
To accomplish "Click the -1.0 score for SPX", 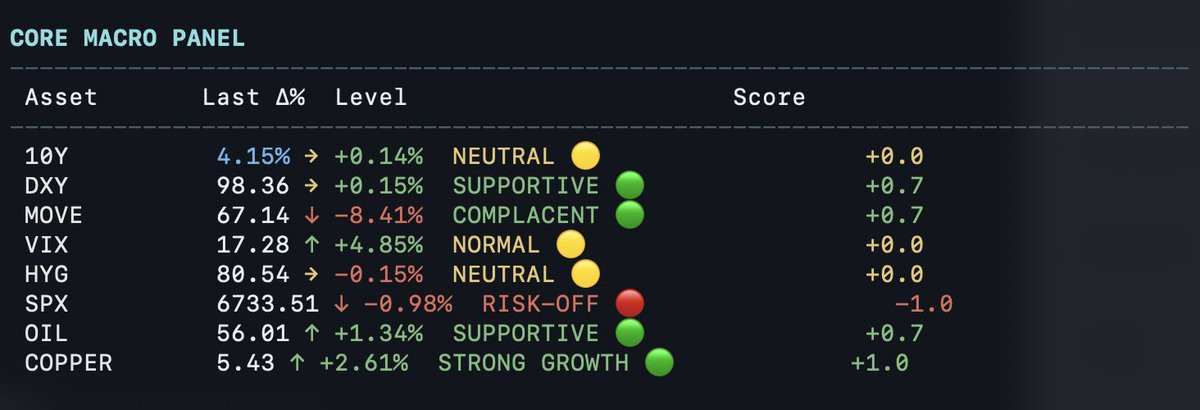I will [924, 304].
